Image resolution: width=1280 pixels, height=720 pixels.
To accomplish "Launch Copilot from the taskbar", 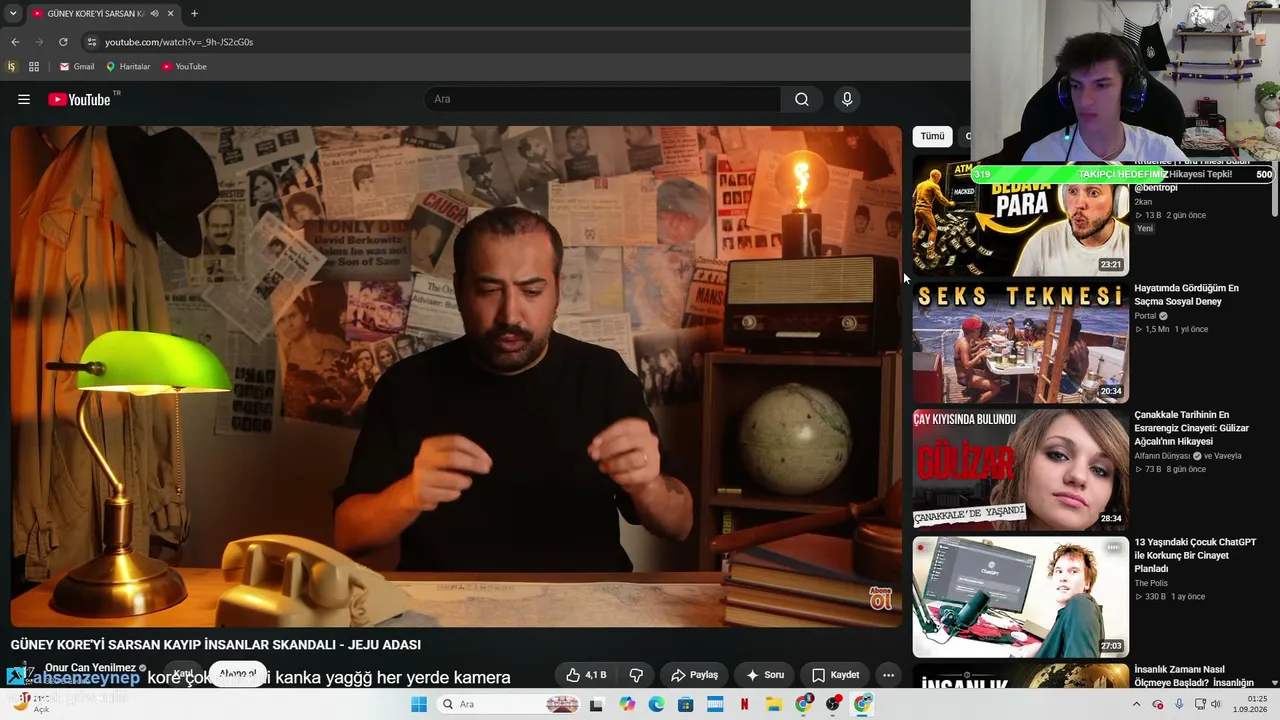I will point(627,704).
